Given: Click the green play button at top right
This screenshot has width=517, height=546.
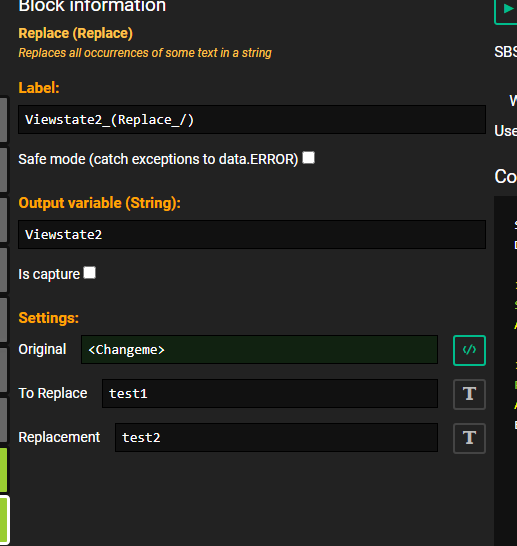Looking at the screenshot, I should coord(507,10).
